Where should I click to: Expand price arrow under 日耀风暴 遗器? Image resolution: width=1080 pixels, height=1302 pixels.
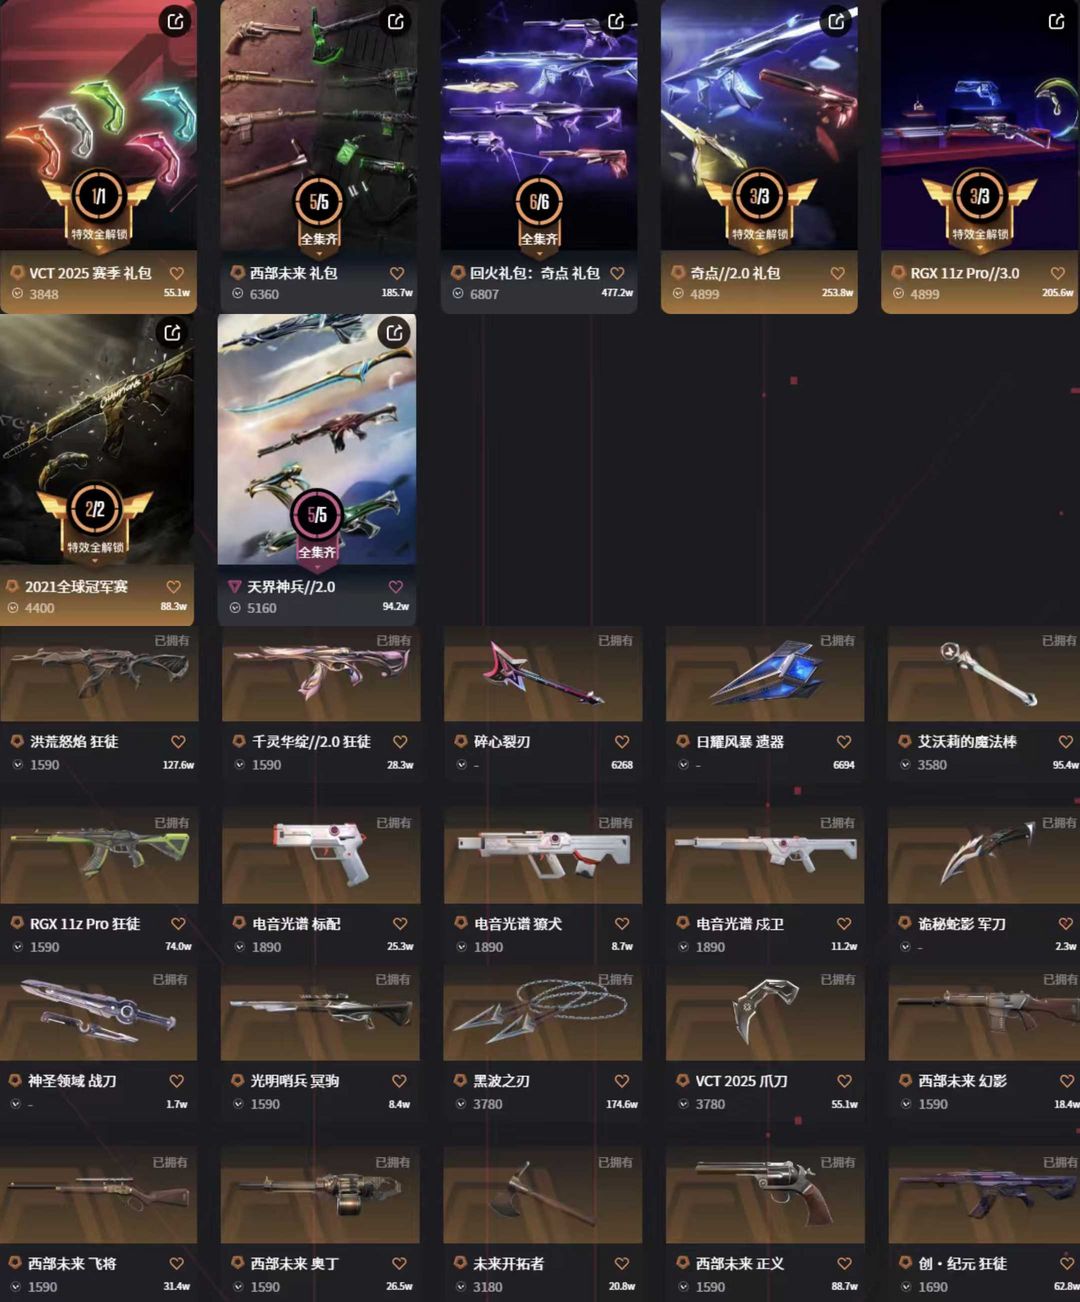[x=683, y=765]
